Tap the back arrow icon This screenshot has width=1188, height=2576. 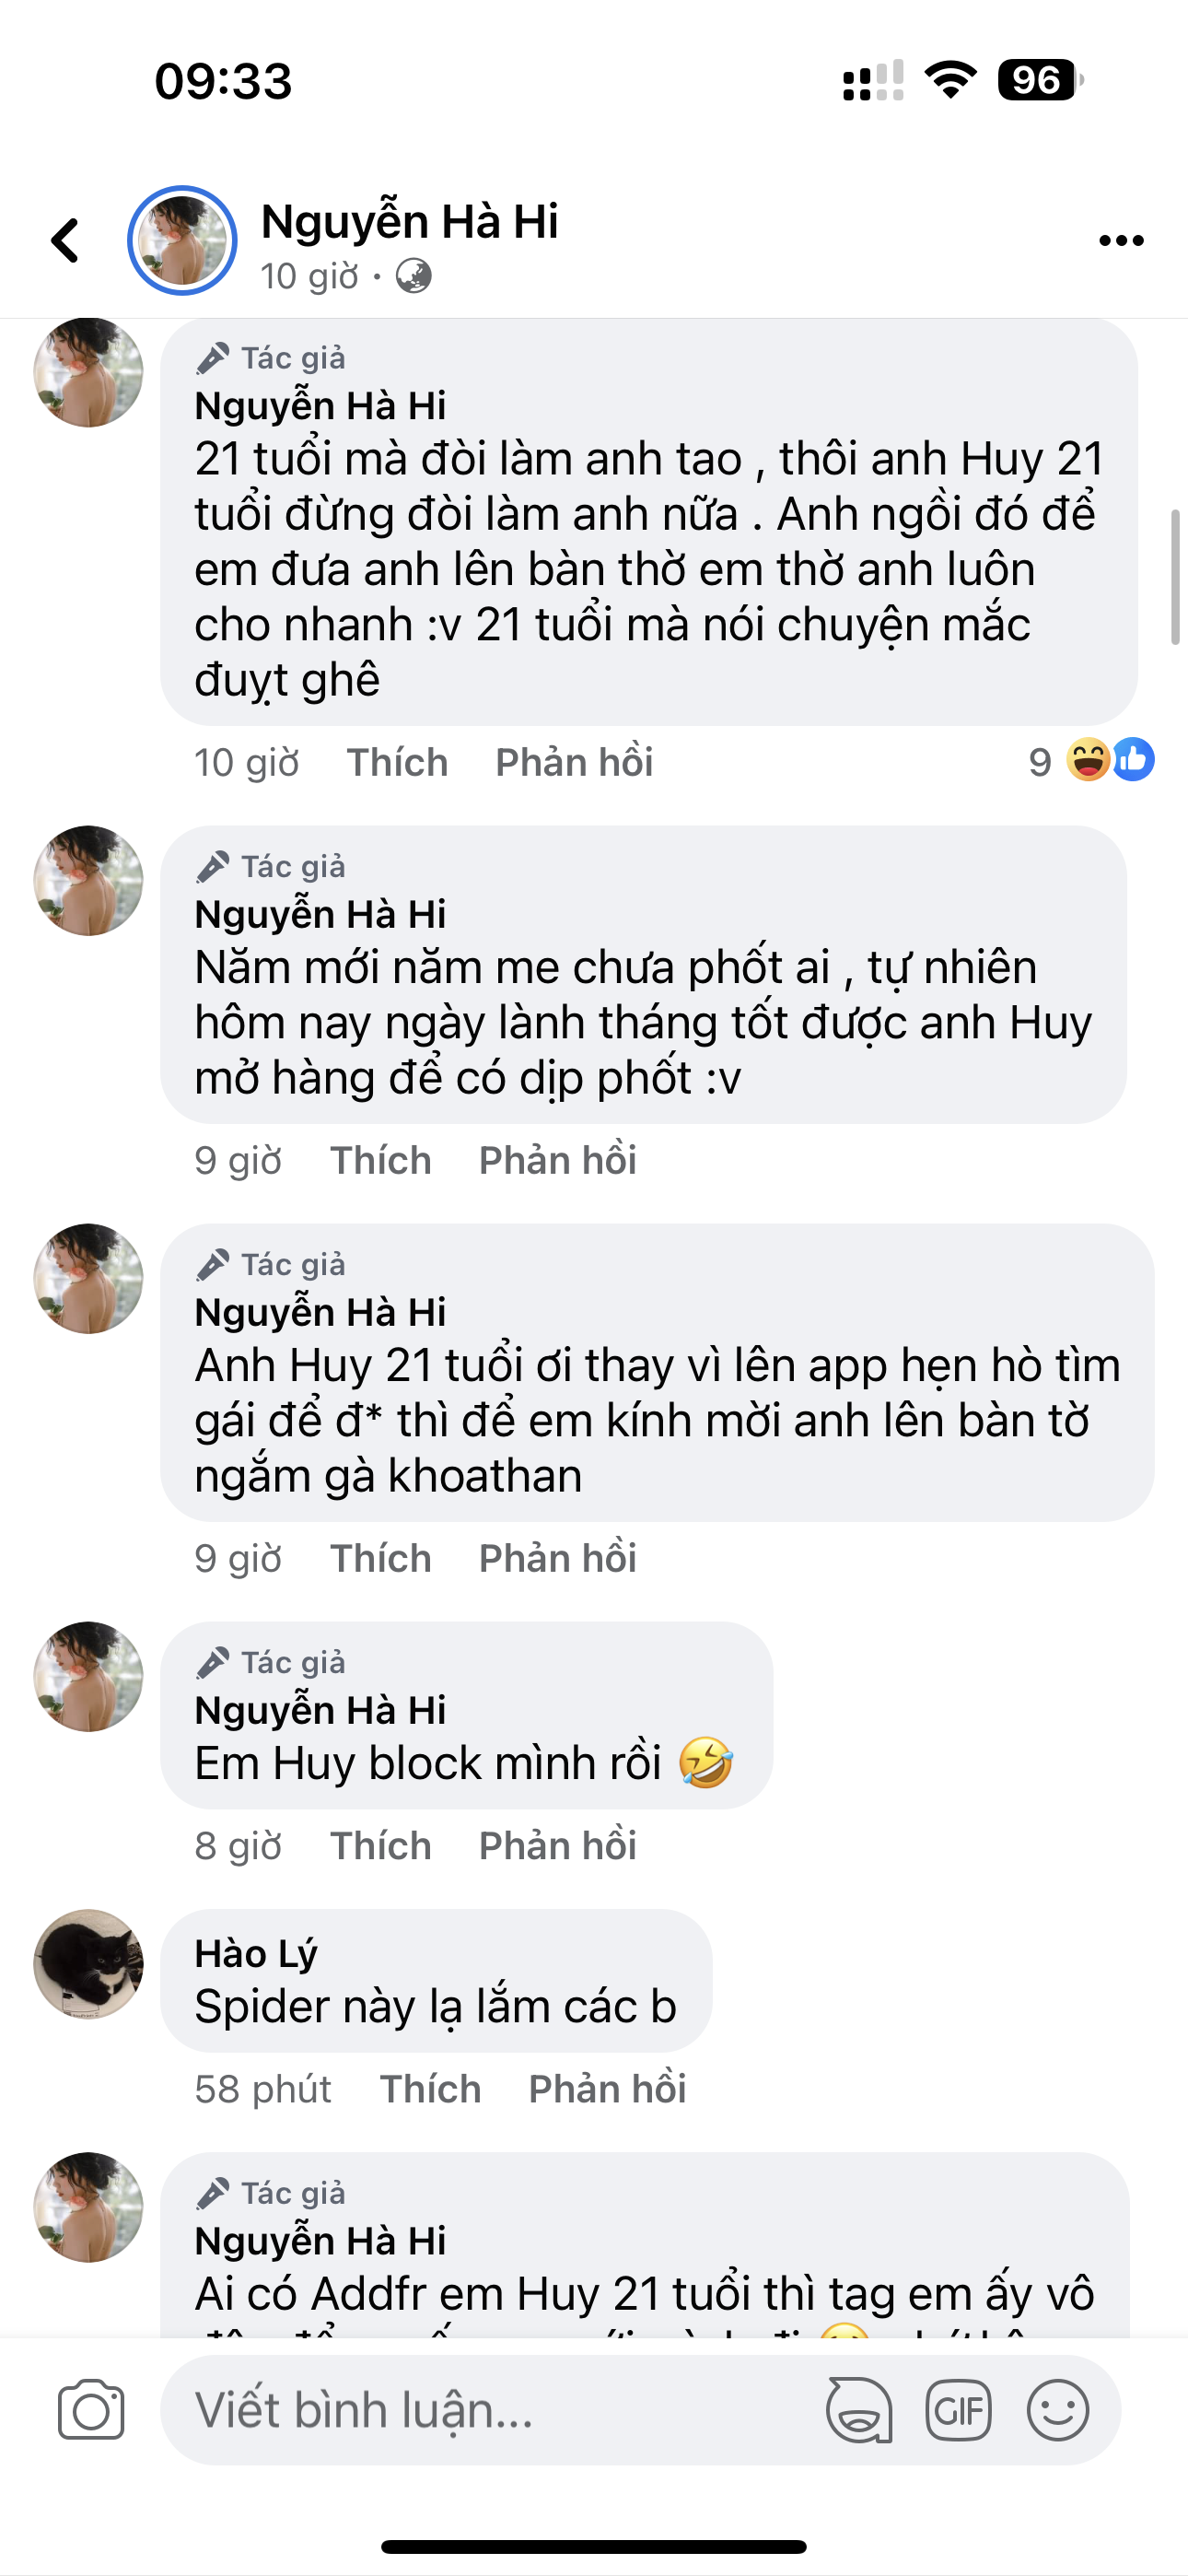click(66, 241)
